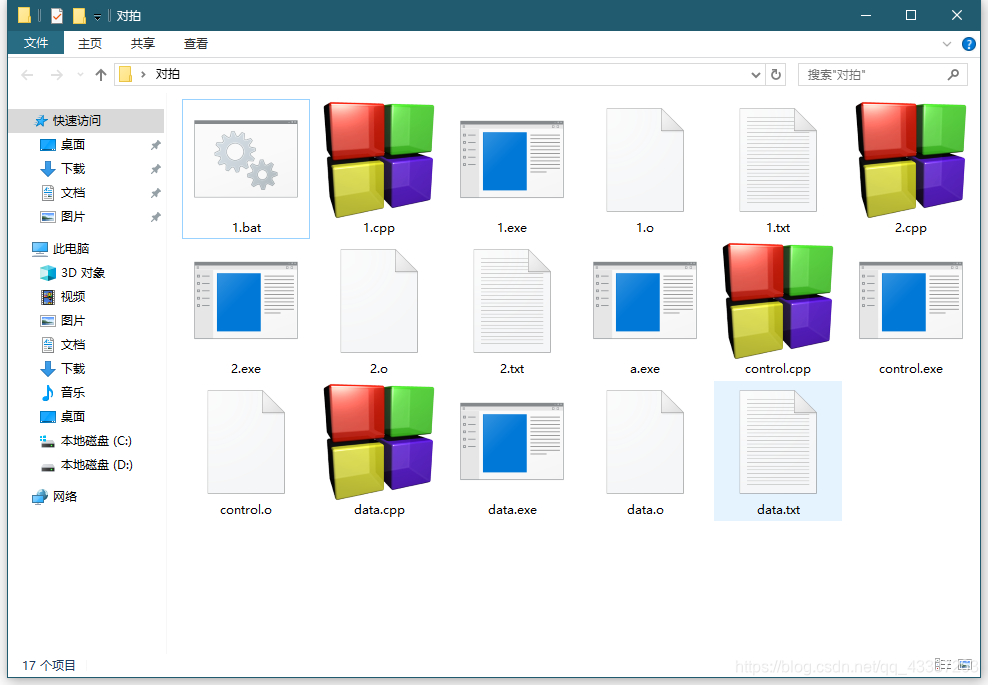This screenshot has height=685, width=988.
Task: Click the quick access toolbar dropdown arrow
Action: 98,16
